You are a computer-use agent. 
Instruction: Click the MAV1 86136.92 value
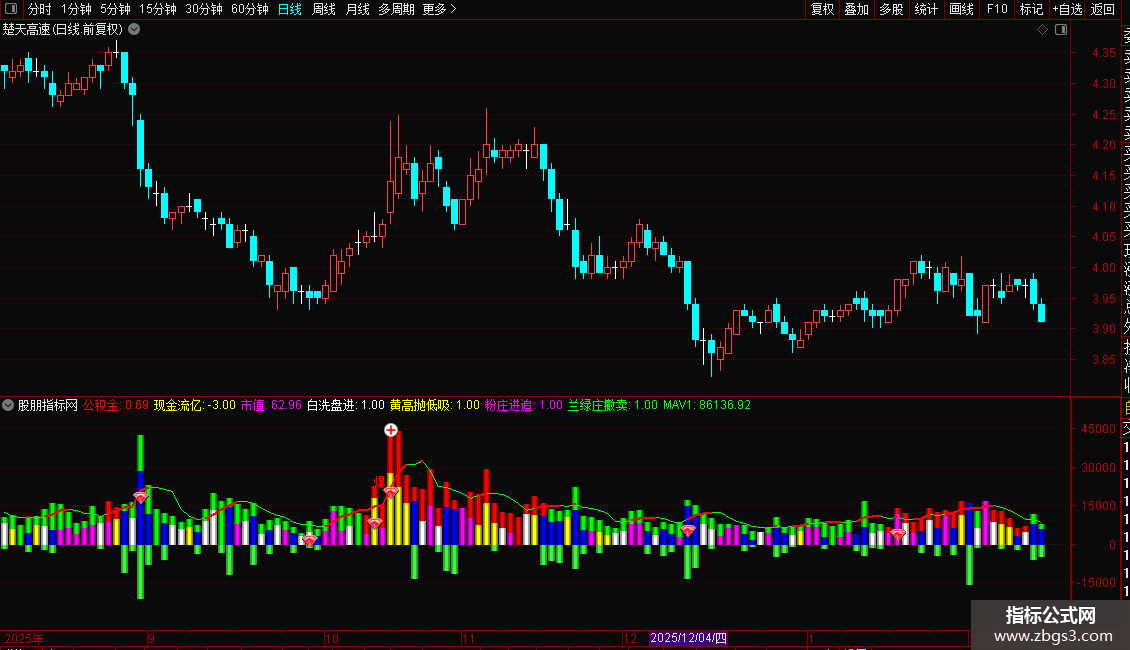pyautogui.click(x=707, y=405)
